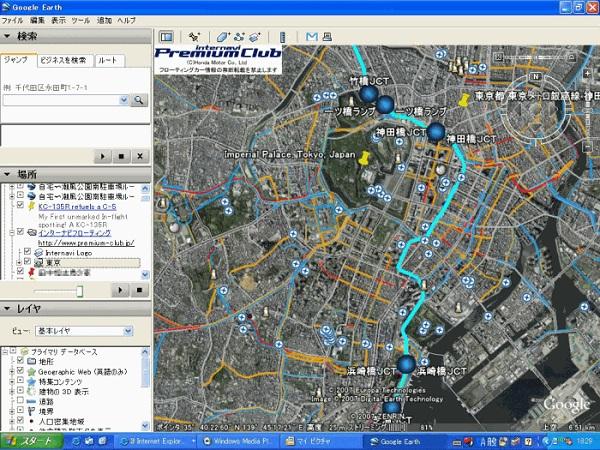This screenshot has height=450, width=600.
Task: Click the Print toolbar icon
Action: coord(328,37)
